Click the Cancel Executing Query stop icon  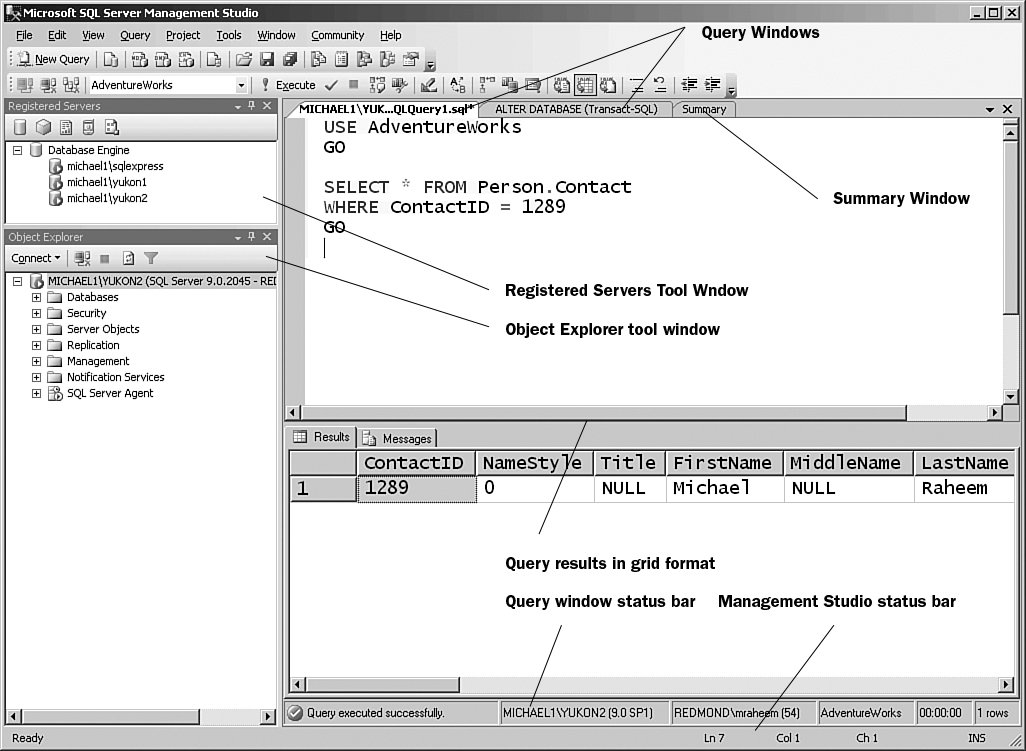(353, 85)
